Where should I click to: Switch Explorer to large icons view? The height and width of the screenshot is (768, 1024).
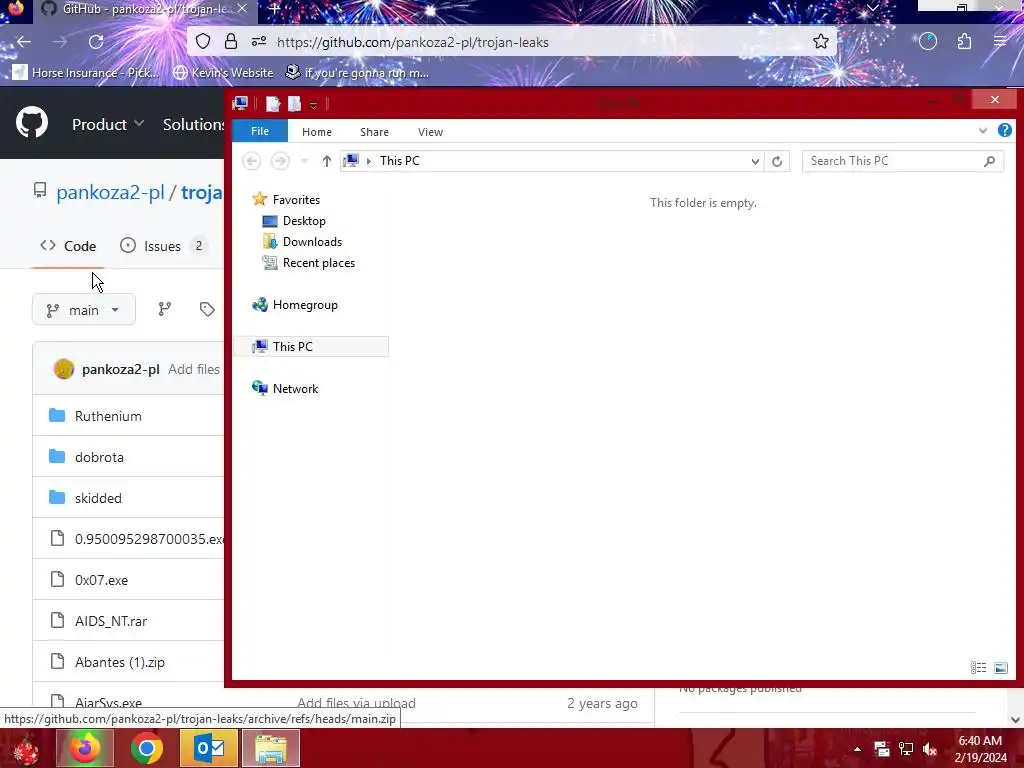click(x=1000, y=667)
